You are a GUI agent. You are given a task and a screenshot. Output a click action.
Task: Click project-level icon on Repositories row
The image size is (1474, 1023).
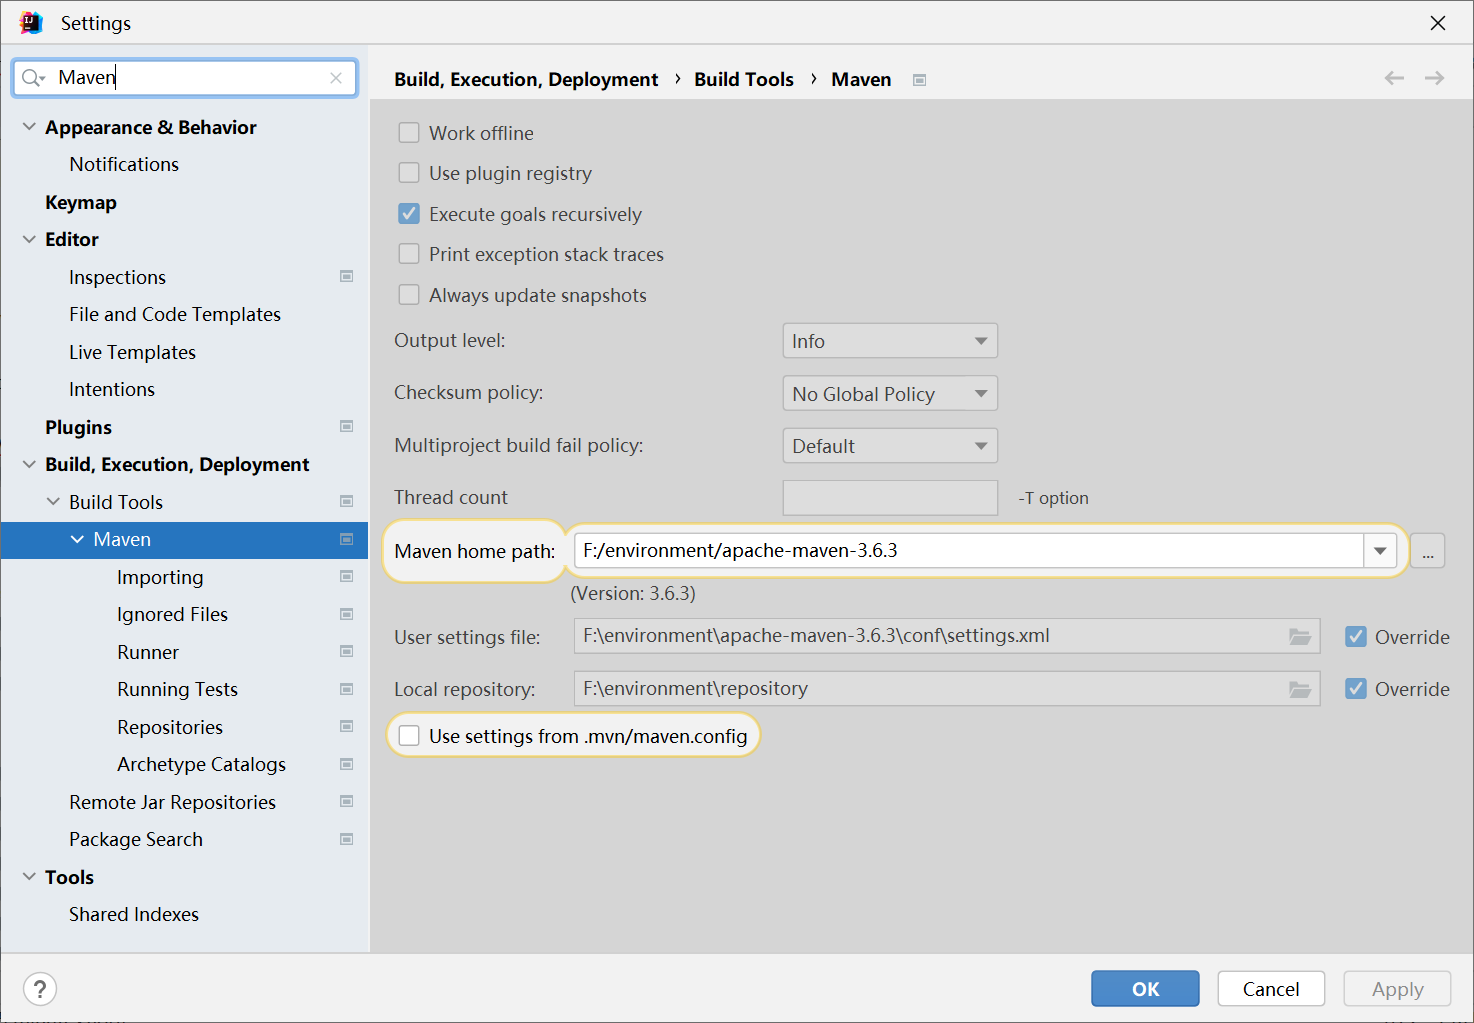347,727
